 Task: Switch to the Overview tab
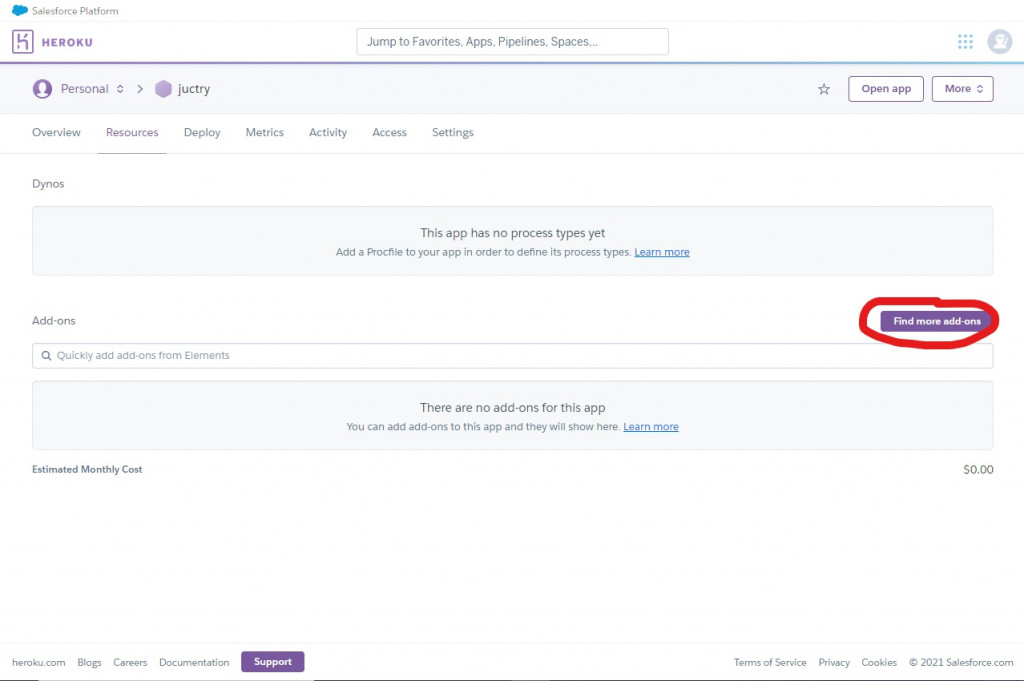click(56, 133)
